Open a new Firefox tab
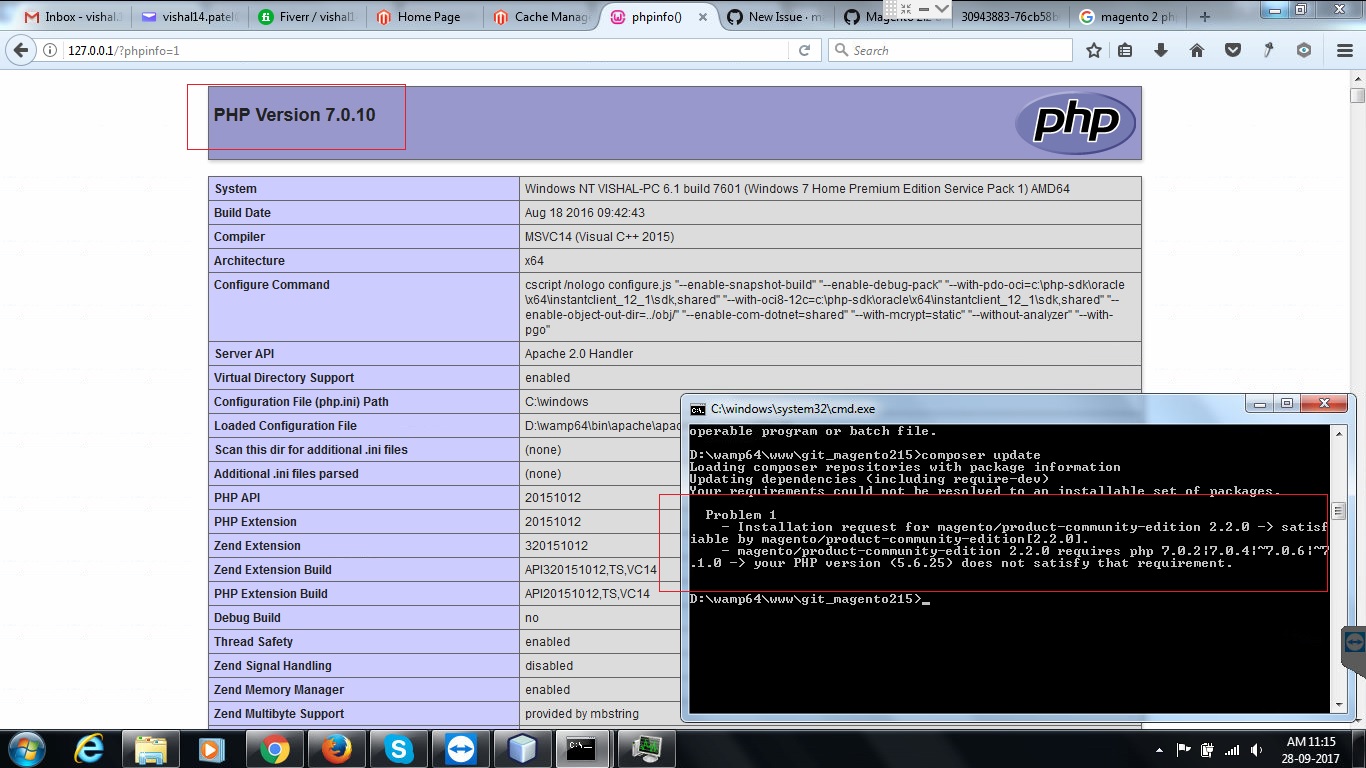 [x=1204, y=17]
